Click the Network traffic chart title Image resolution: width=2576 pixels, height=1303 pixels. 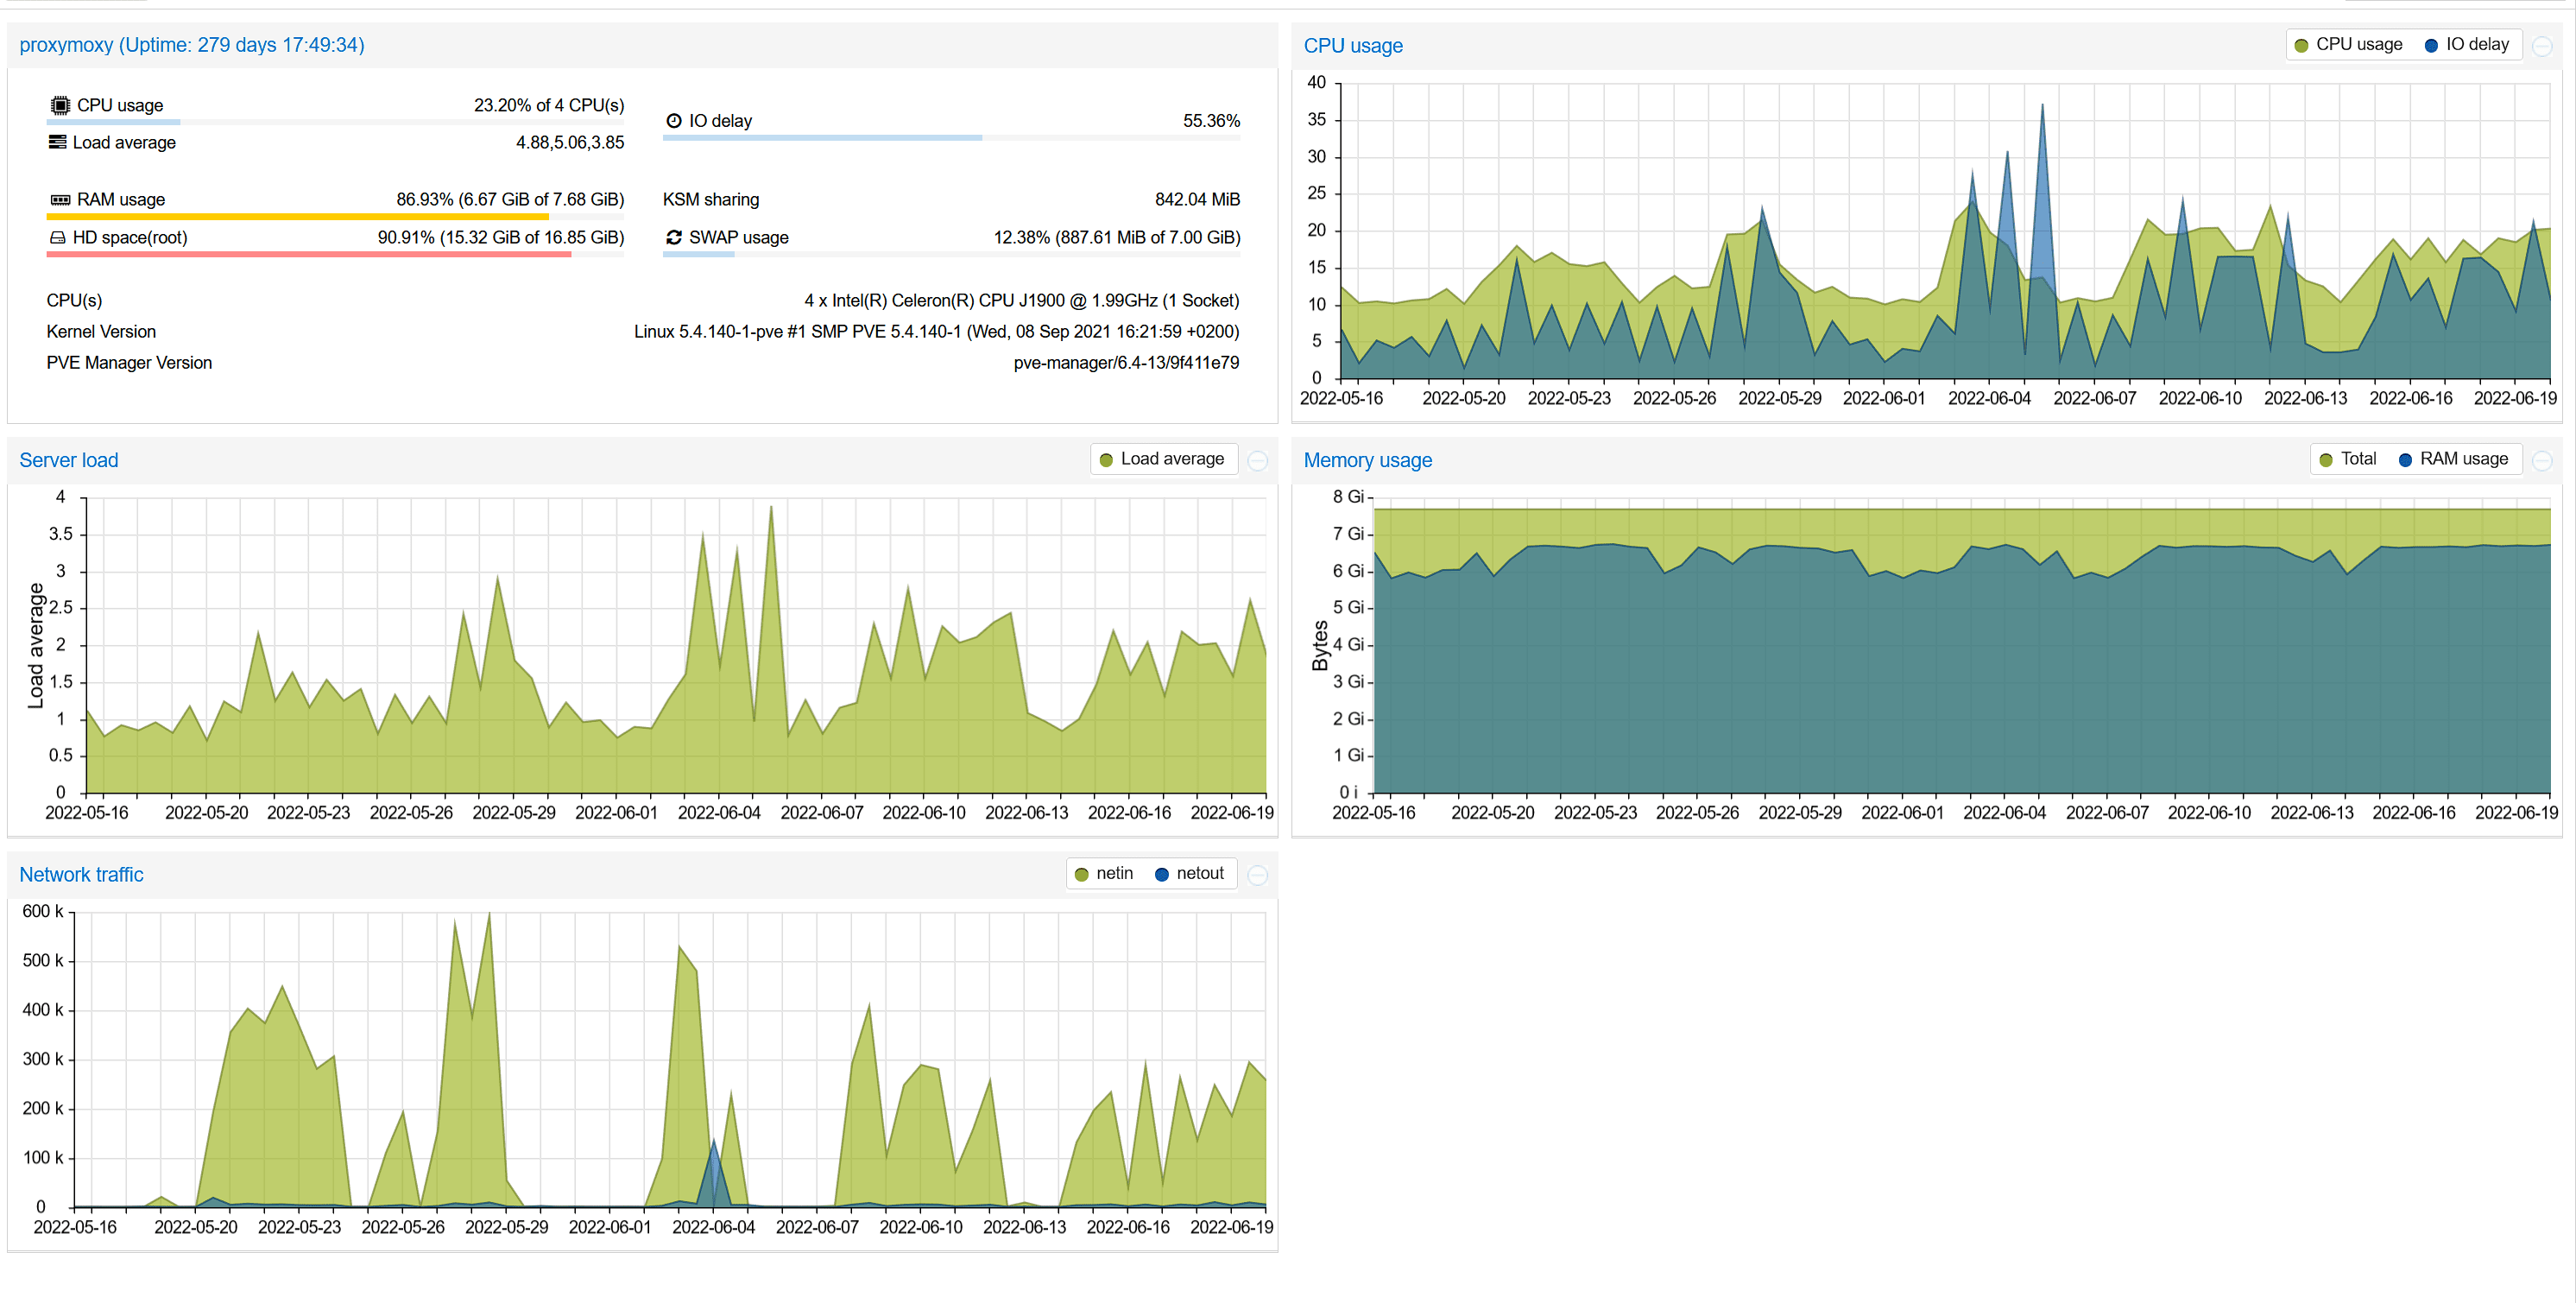(x=81, y=875)
